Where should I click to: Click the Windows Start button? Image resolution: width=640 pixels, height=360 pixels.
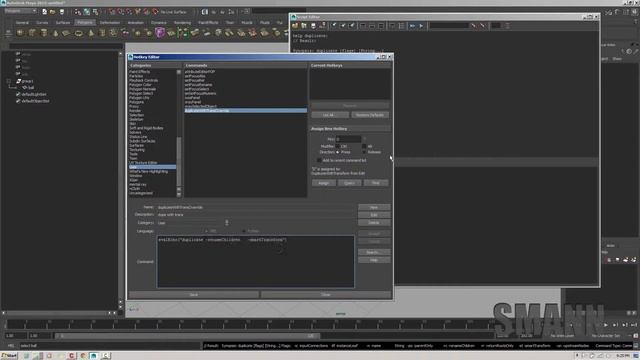tap(9, 356)
